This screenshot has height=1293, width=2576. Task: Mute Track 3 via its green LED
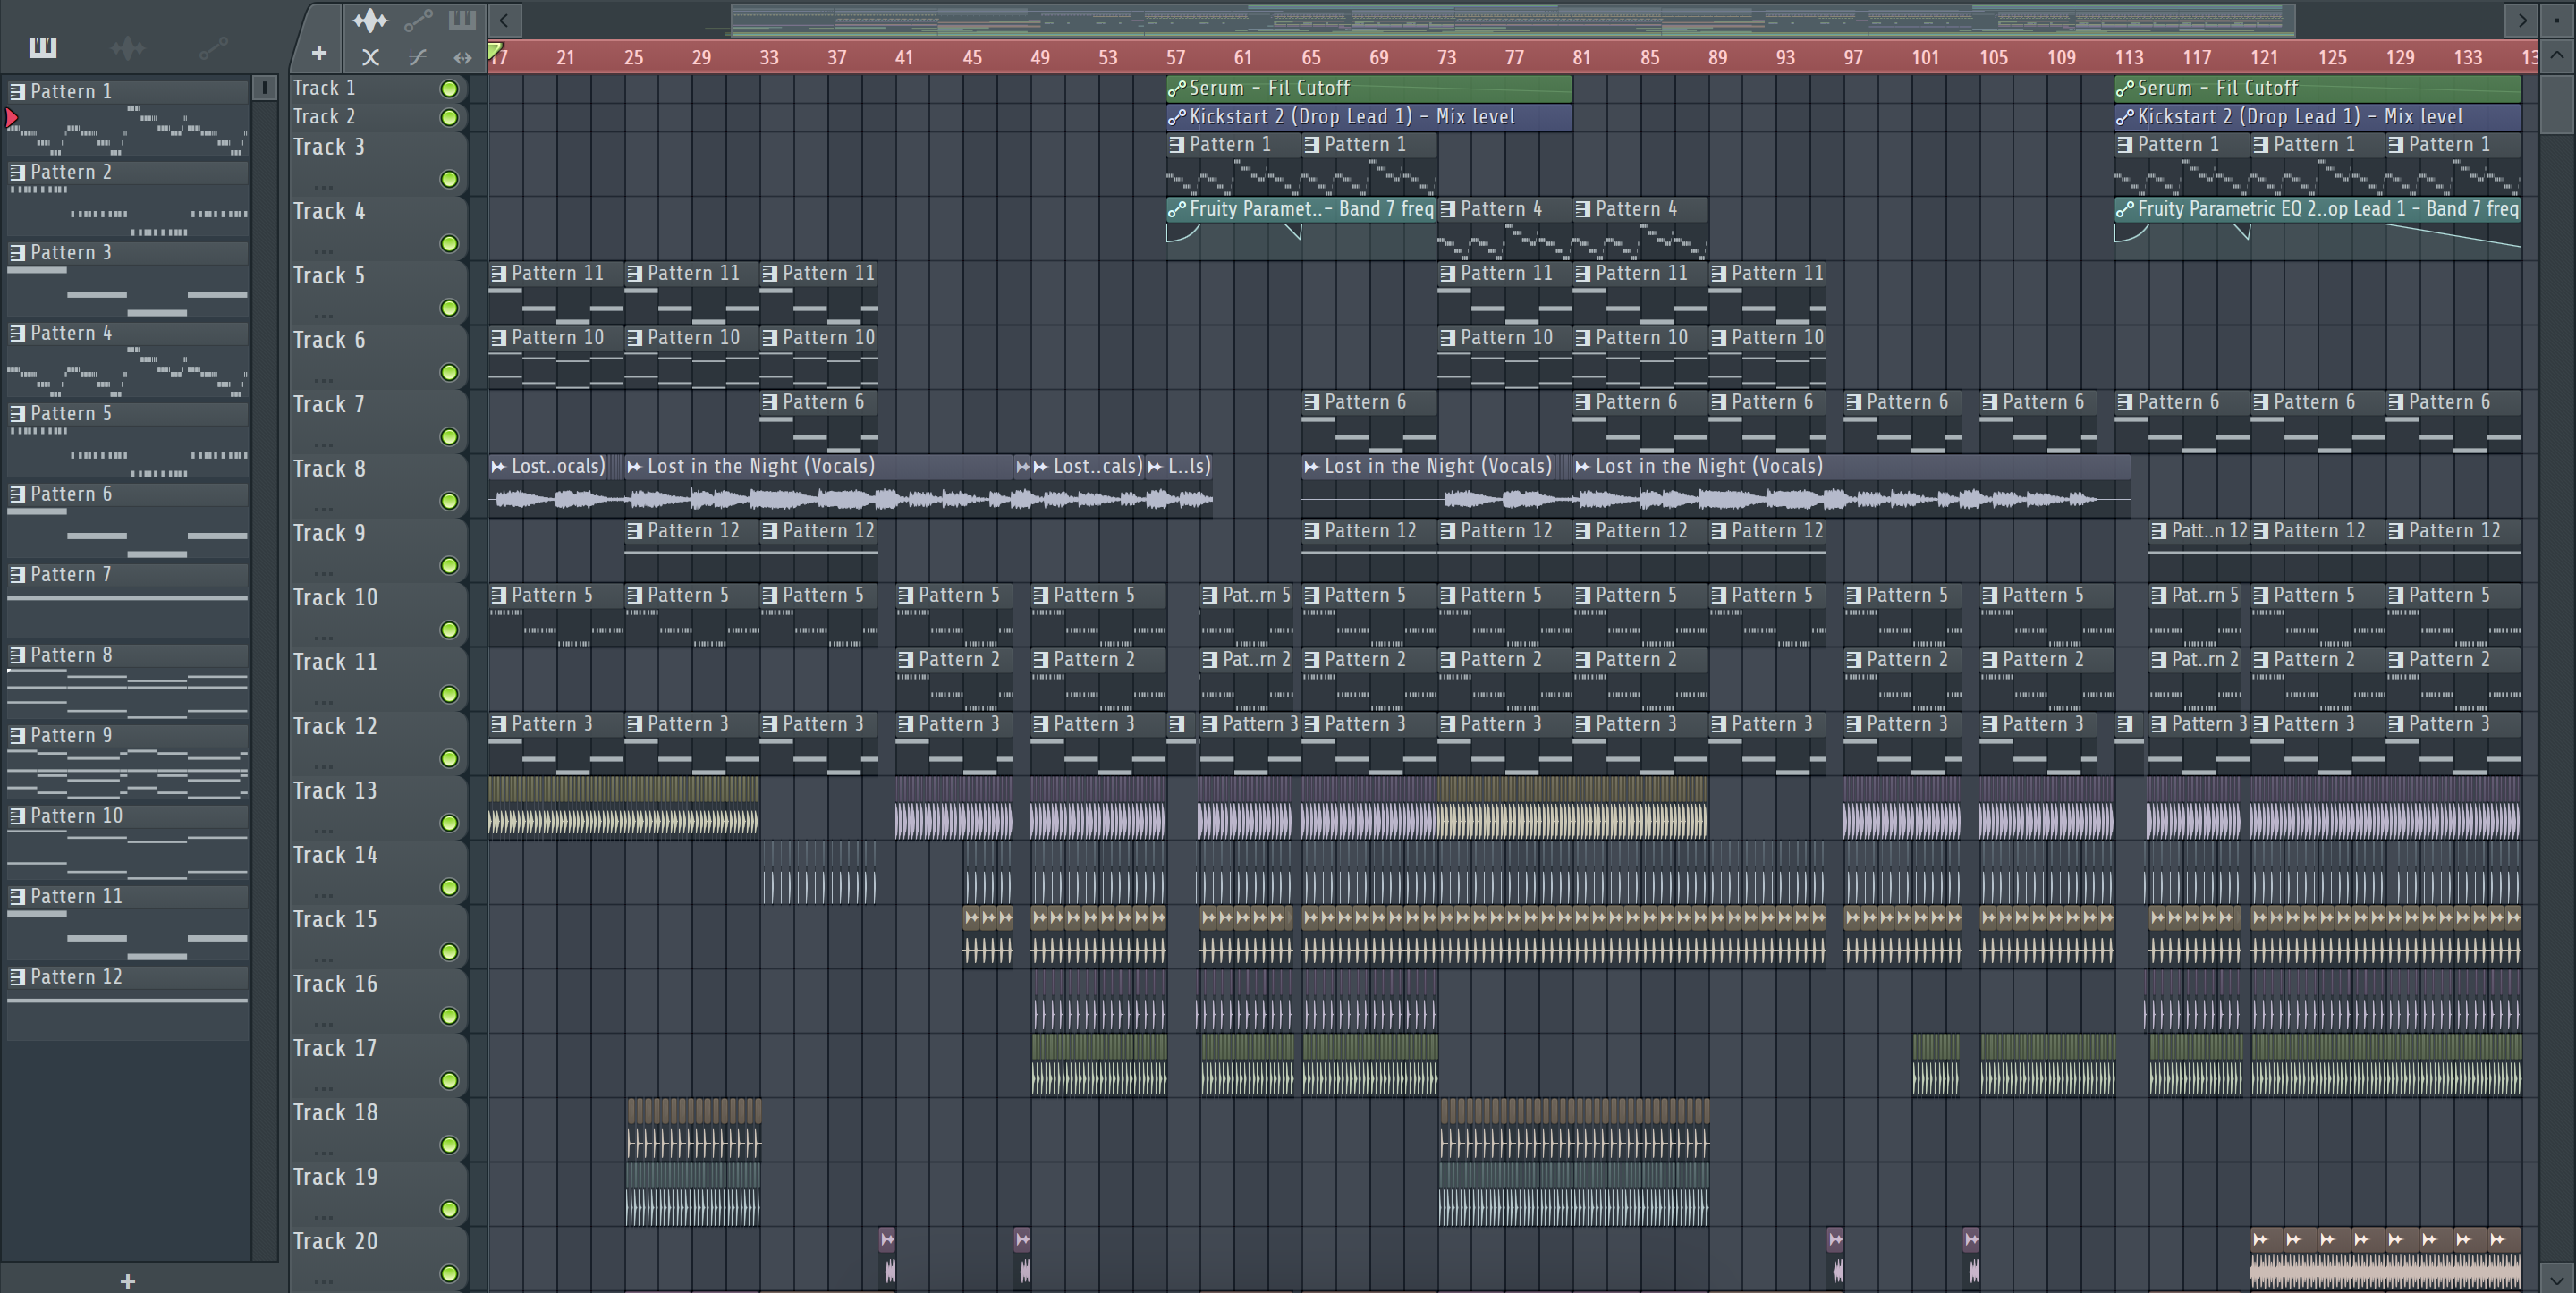click(449, 179)
